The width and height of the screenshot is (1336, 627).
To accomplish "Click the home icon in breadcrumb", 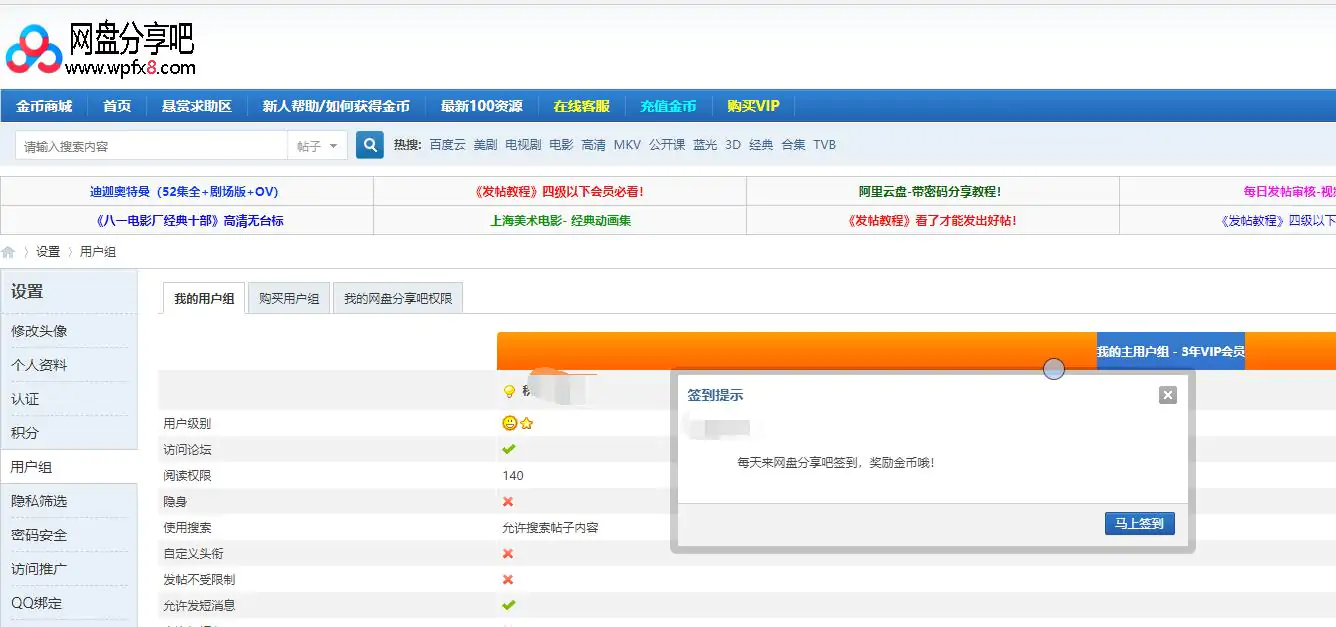I will pyautogui.click(x=9, y=252).
